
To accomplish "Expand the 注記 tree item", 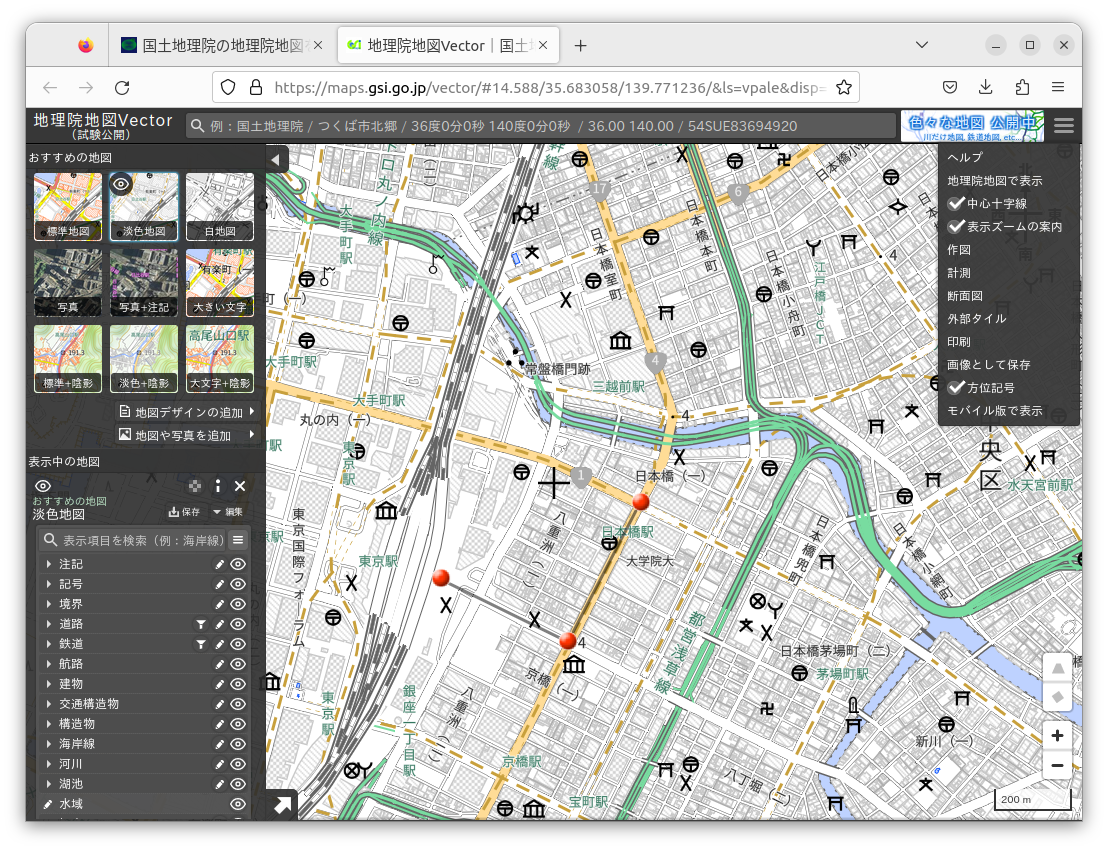I will pos(48,565).
